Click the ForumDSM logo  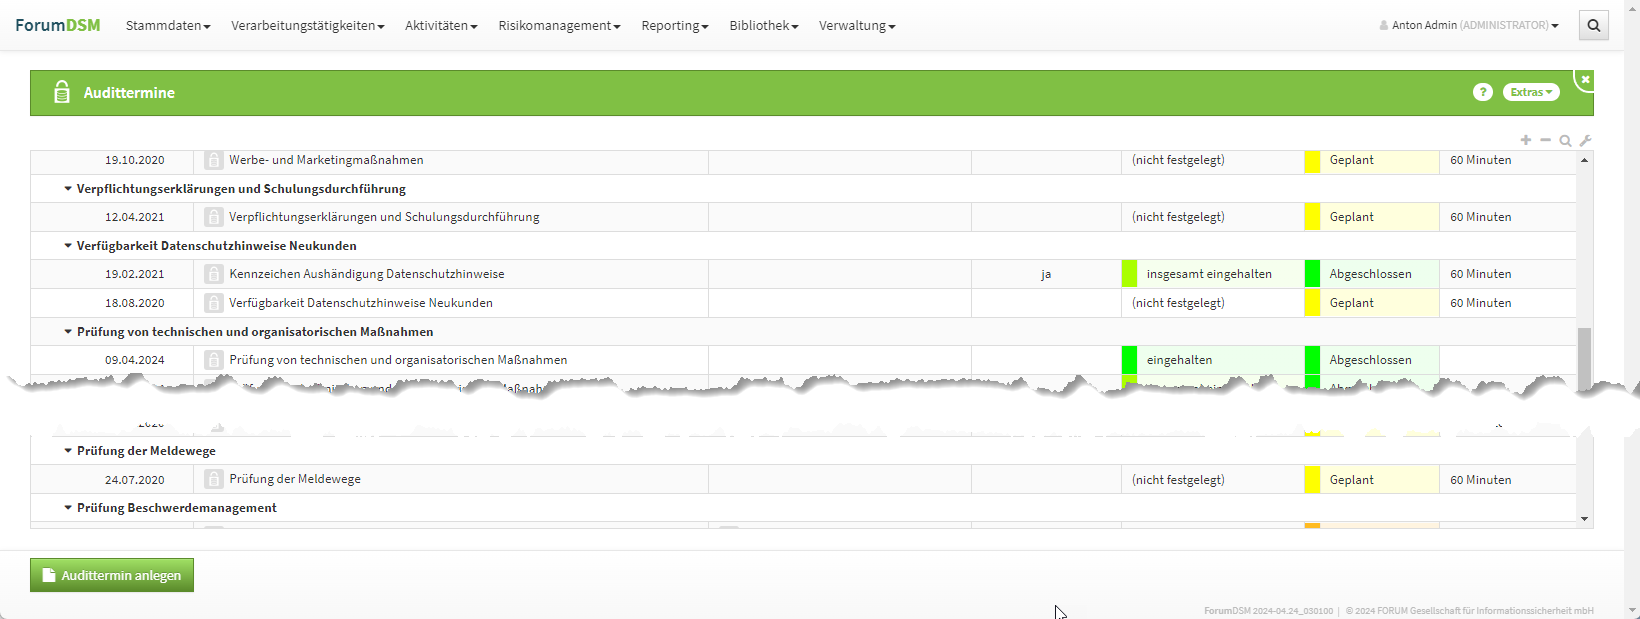tap(58, 25)
